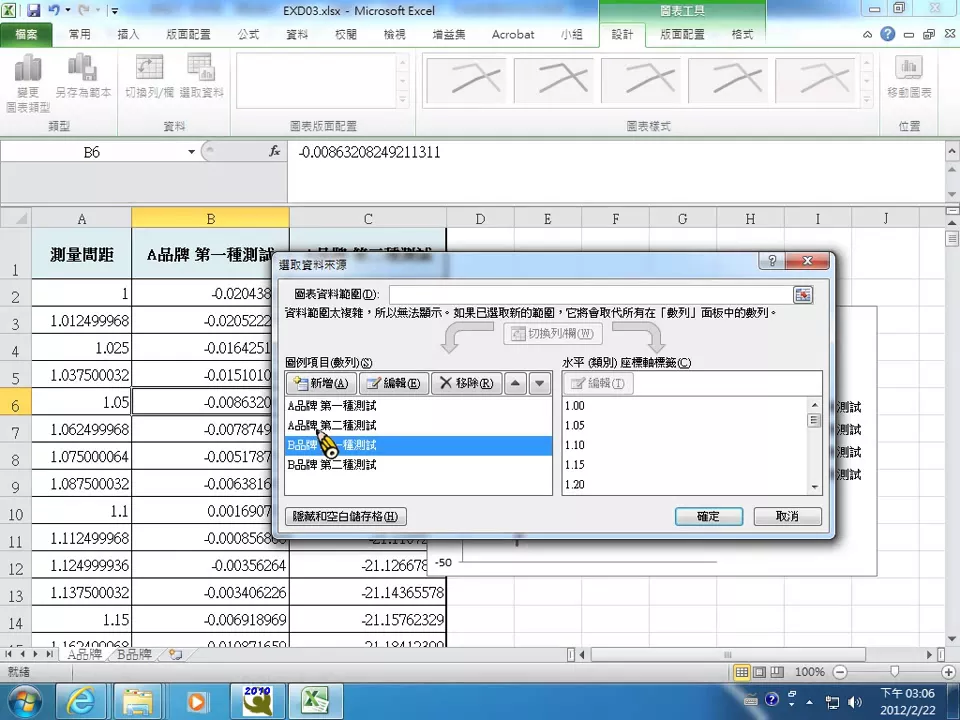Switch to Page Break Preview in status bar

click(777, 672)
